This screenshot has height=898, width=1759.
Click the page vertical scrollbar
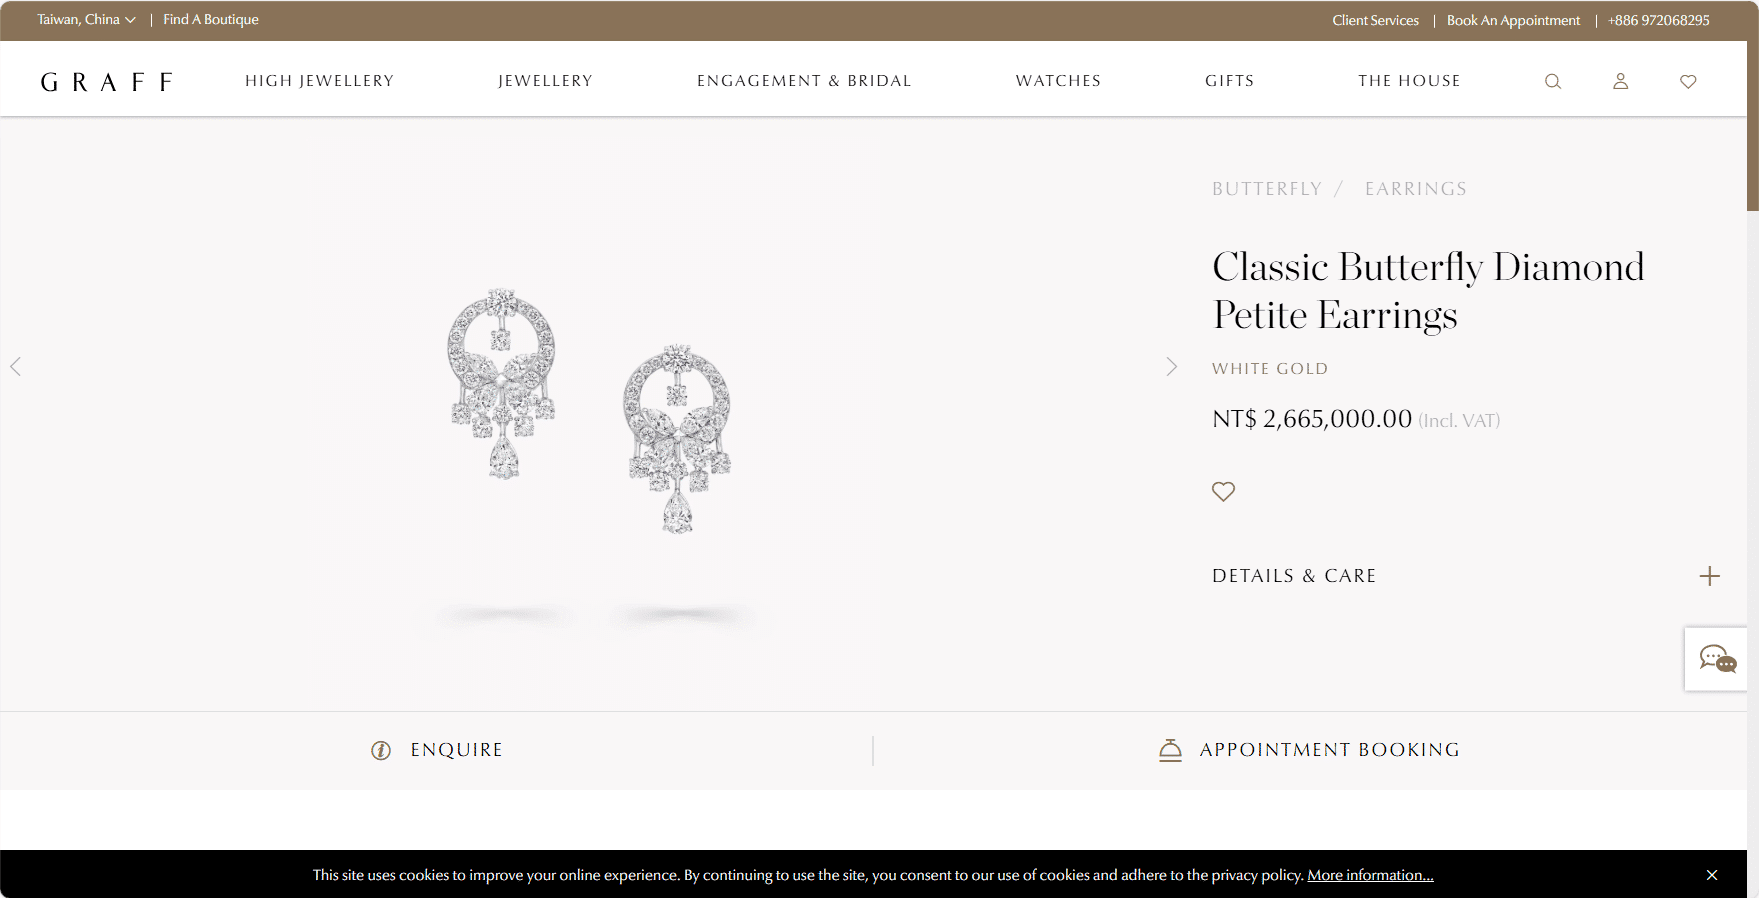tap(1752, 449)
